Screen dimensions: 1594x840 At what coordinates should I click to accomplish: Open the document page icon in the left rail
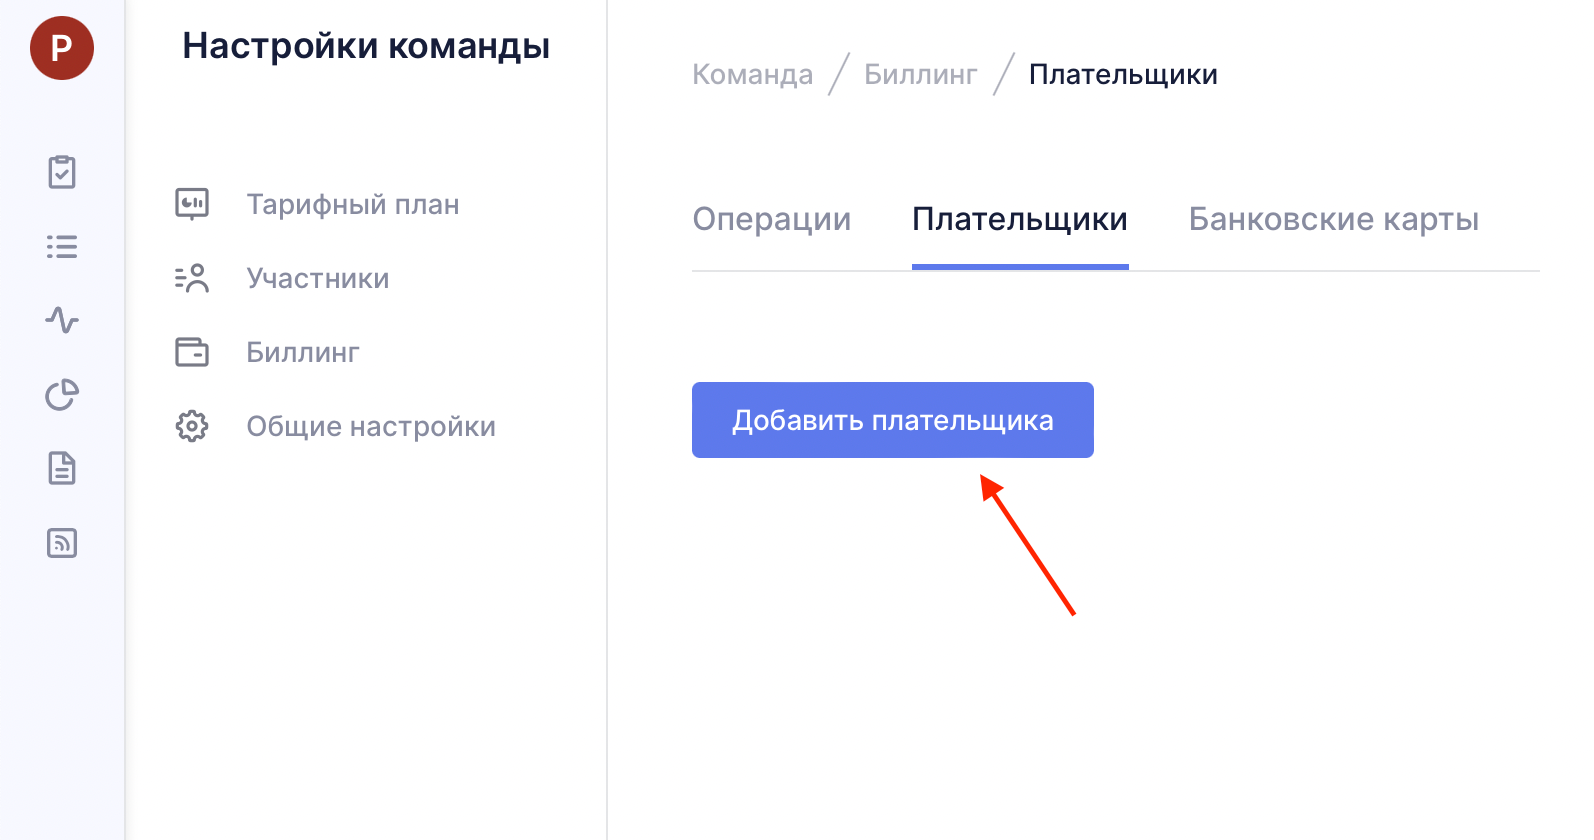pyautogui.click(x=62, y=468)
